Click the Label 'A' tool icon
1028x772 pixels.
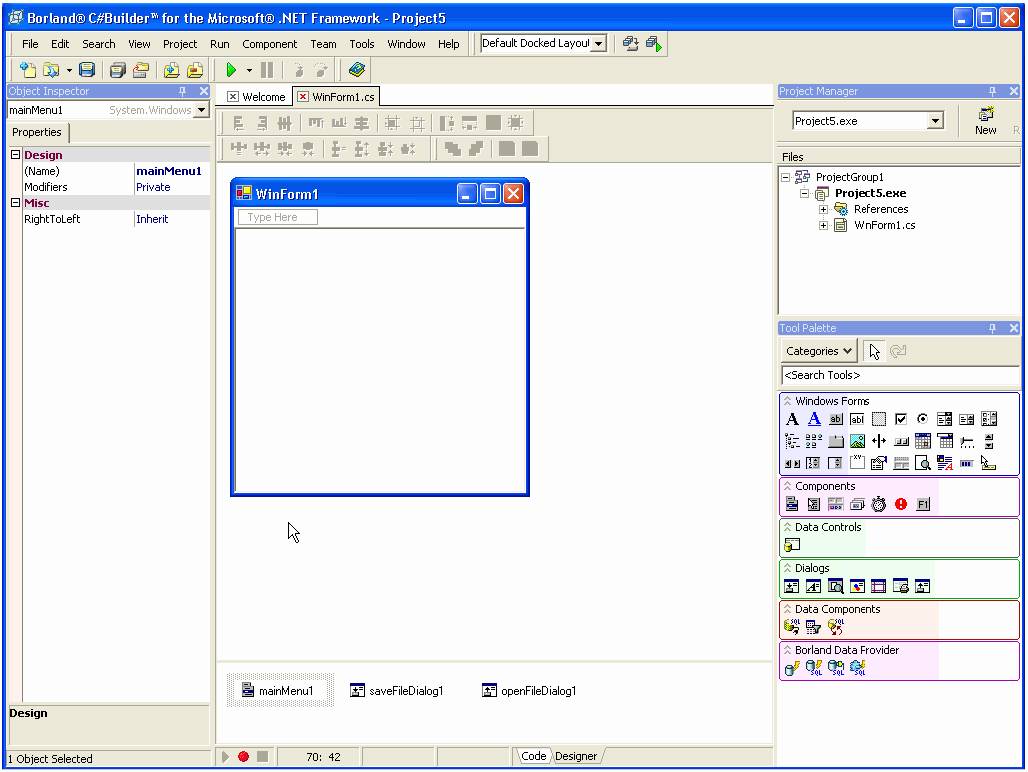click(792, 420)
